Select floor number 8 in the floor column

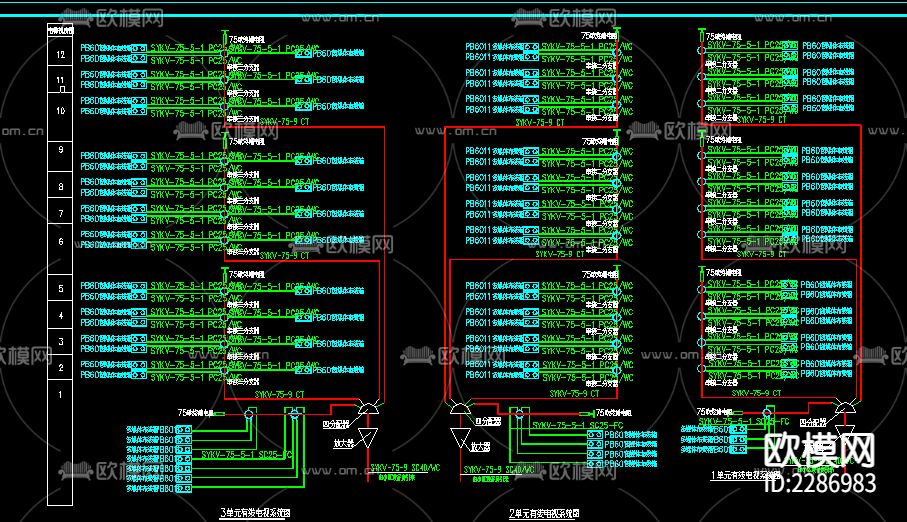(x=61, y=186)
